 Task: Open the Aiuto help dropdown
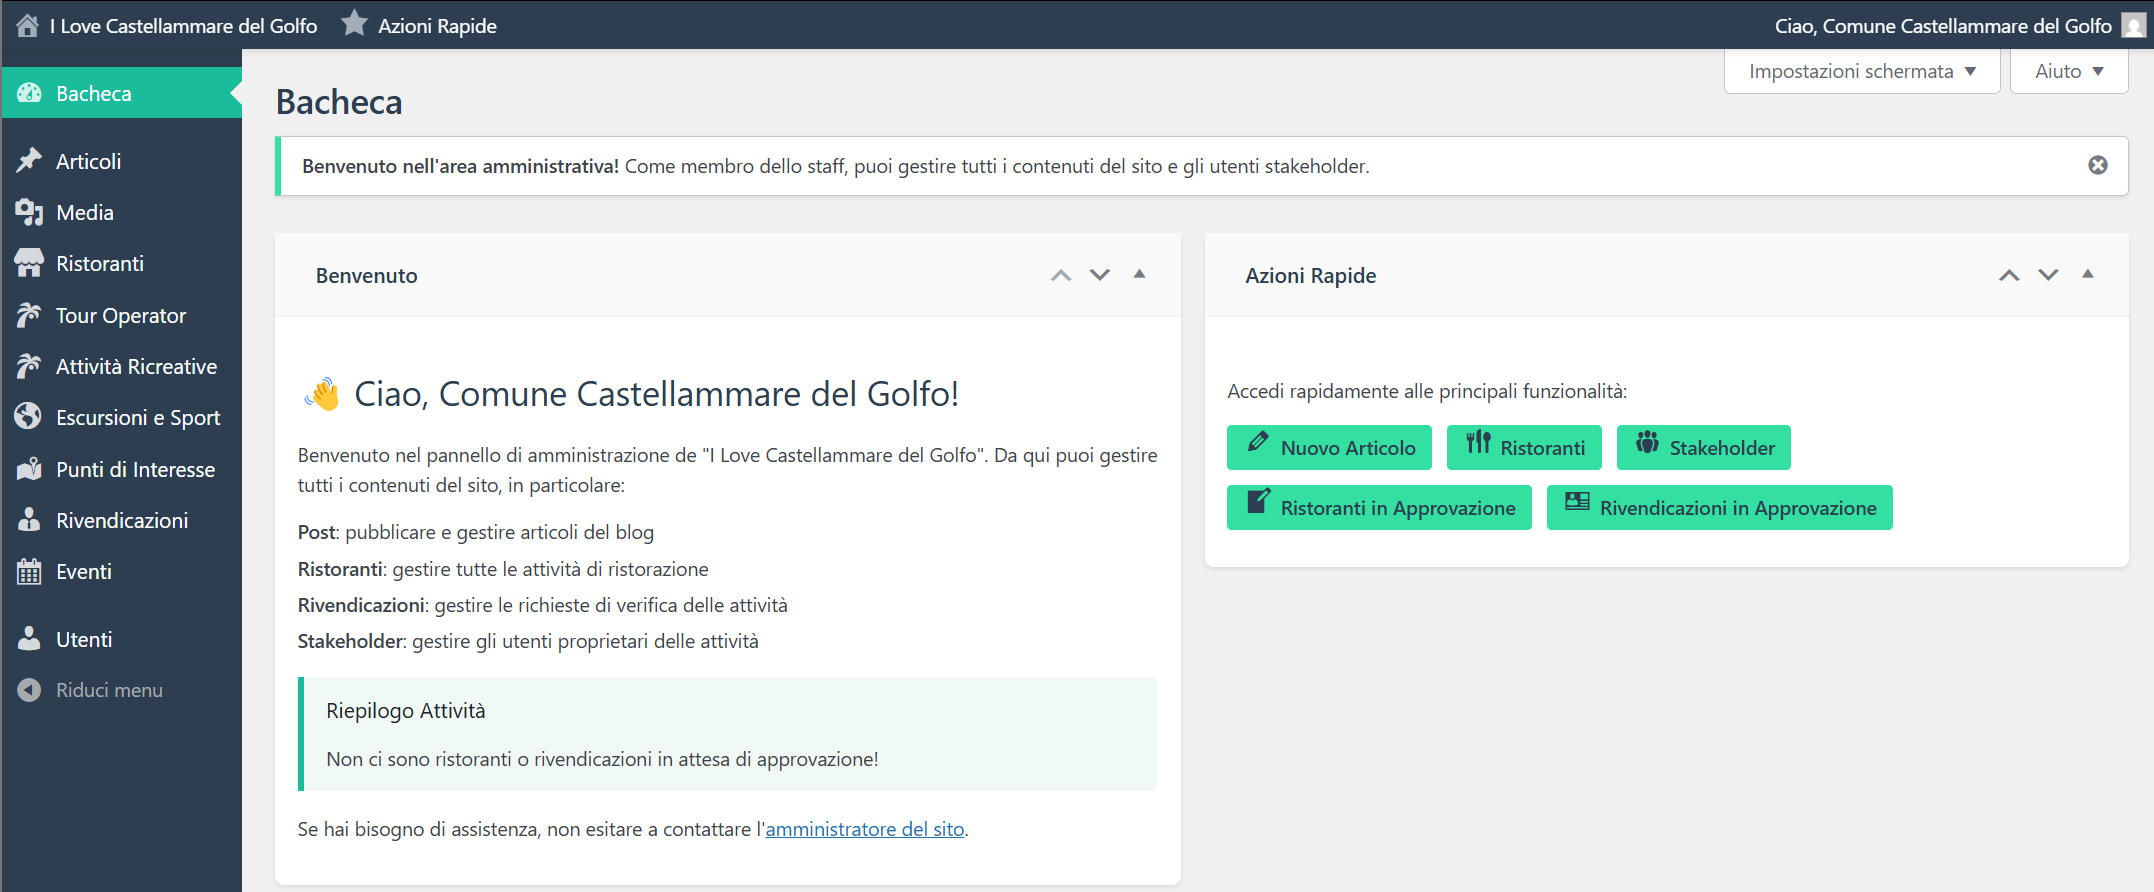[x=2069, y=71]
